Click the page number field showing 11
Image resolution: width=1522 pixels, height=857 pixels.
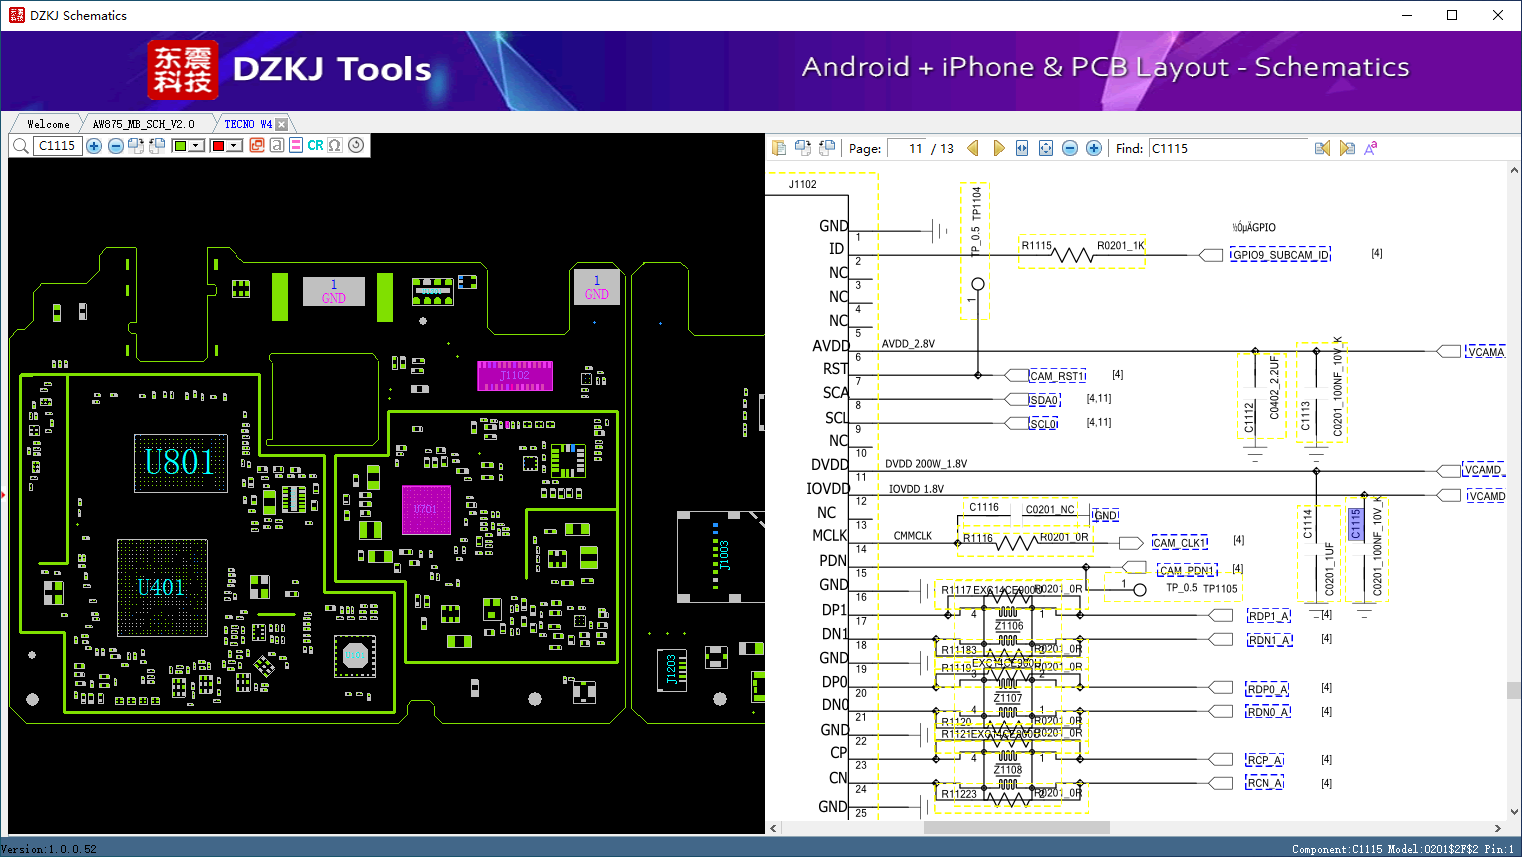click(x=907, y=149)
